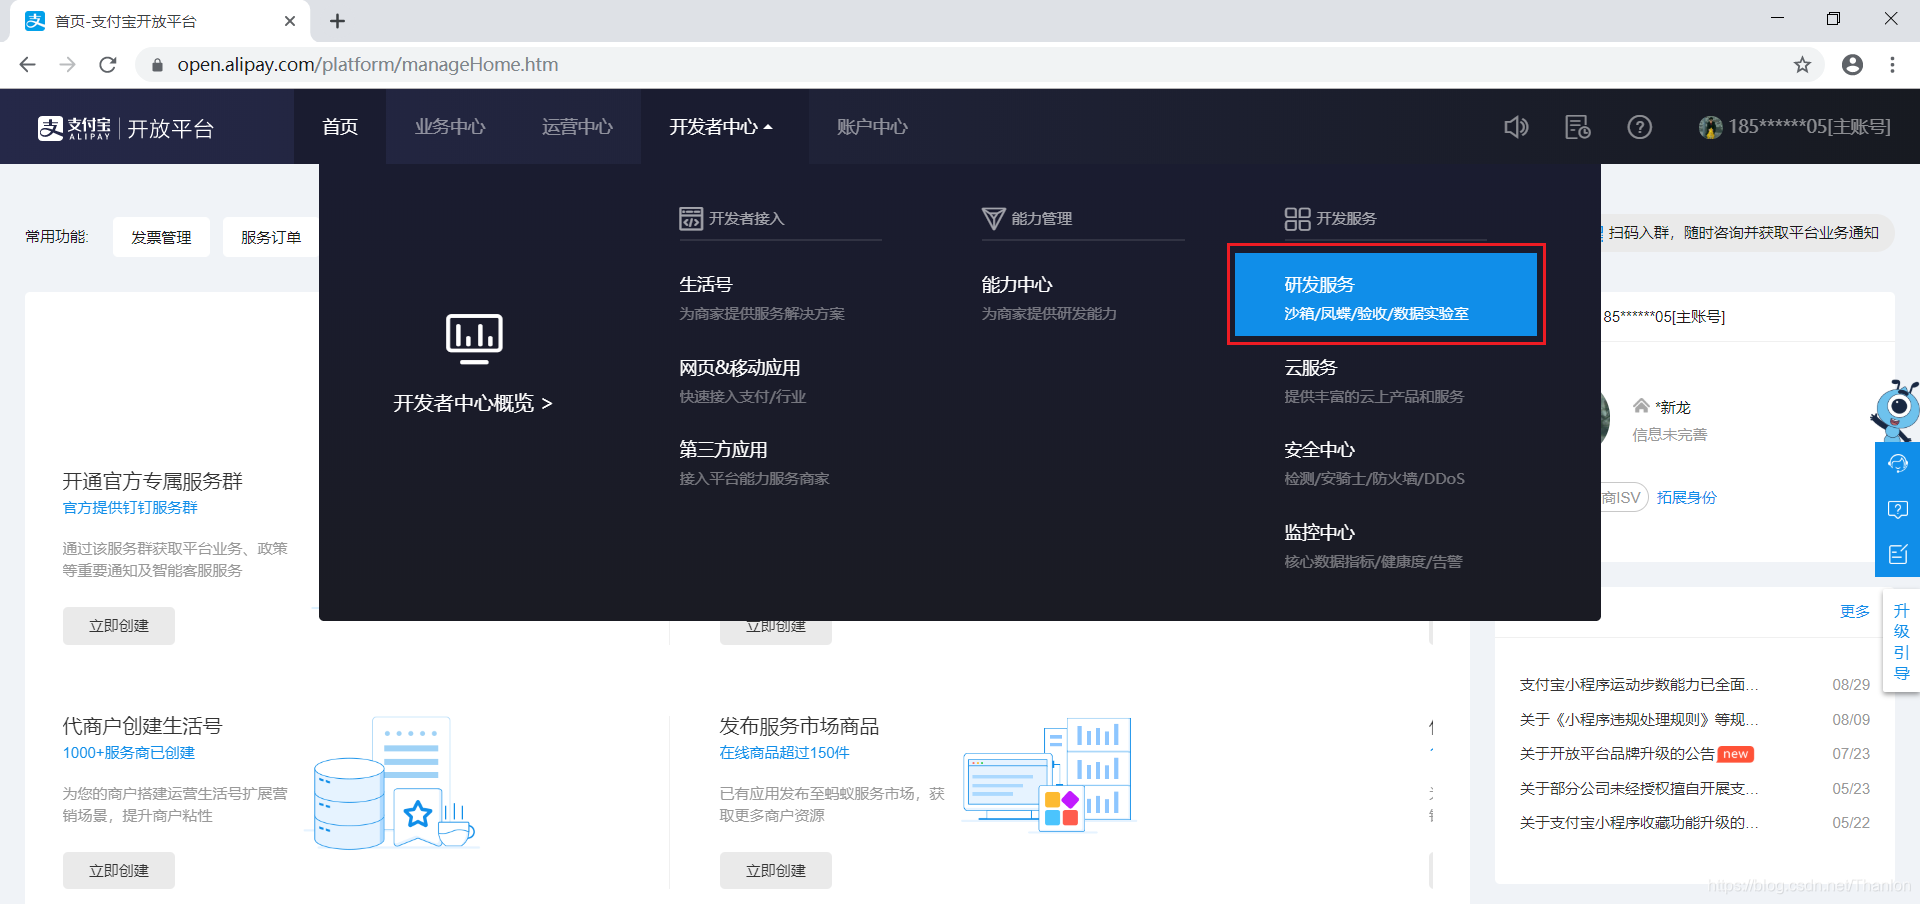This screenshot has width=1920, height=904.
Task: Reload the page
Action: click(x=108, y=65)
